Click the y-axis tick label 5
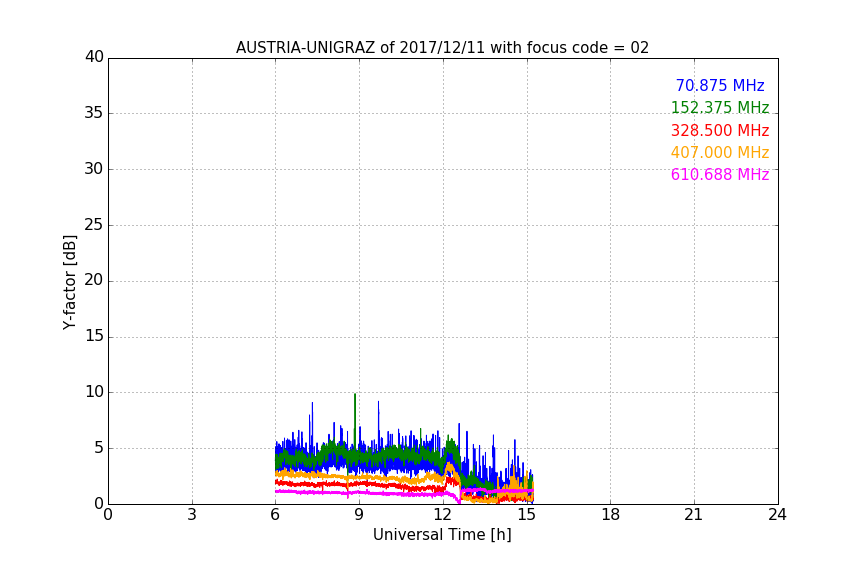Viewport: 864px width, 576px height. 99,448
